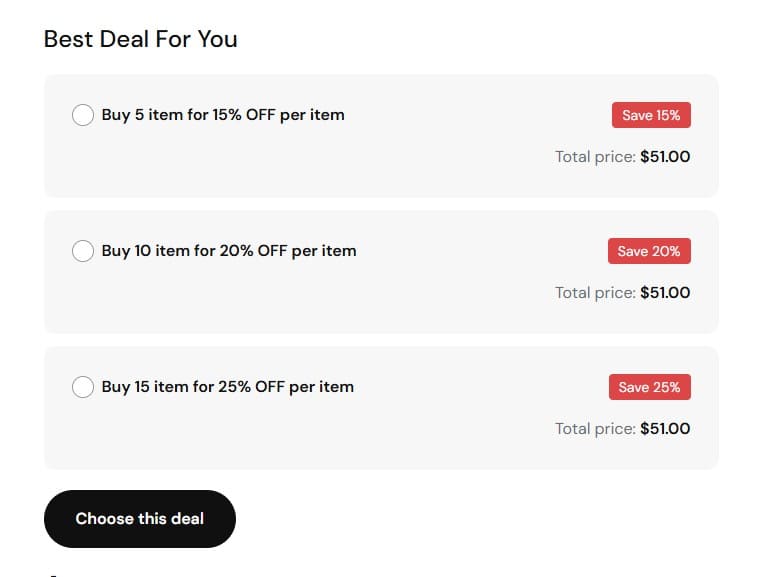Click 'Total price:' text in the 10 item deal
Screen dimensions: 774x577
click(x=595, y=293)
